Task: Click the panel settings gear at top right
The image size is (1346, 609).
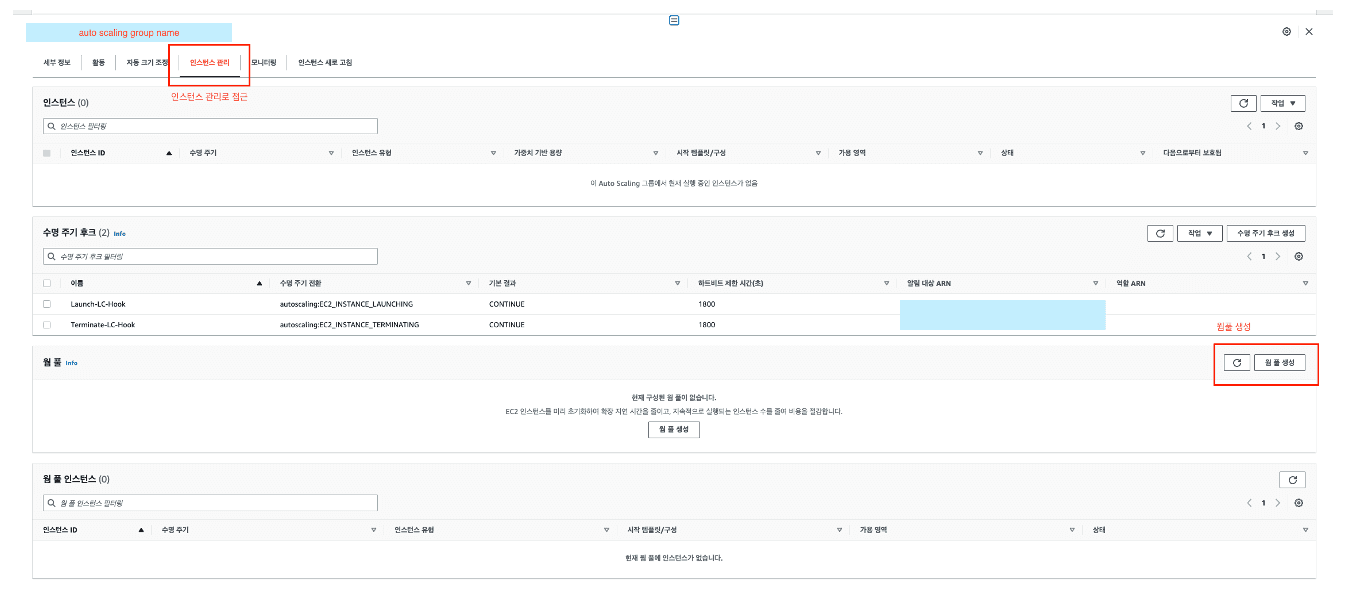Action: pyautogui.click(x=1286, y=32)
